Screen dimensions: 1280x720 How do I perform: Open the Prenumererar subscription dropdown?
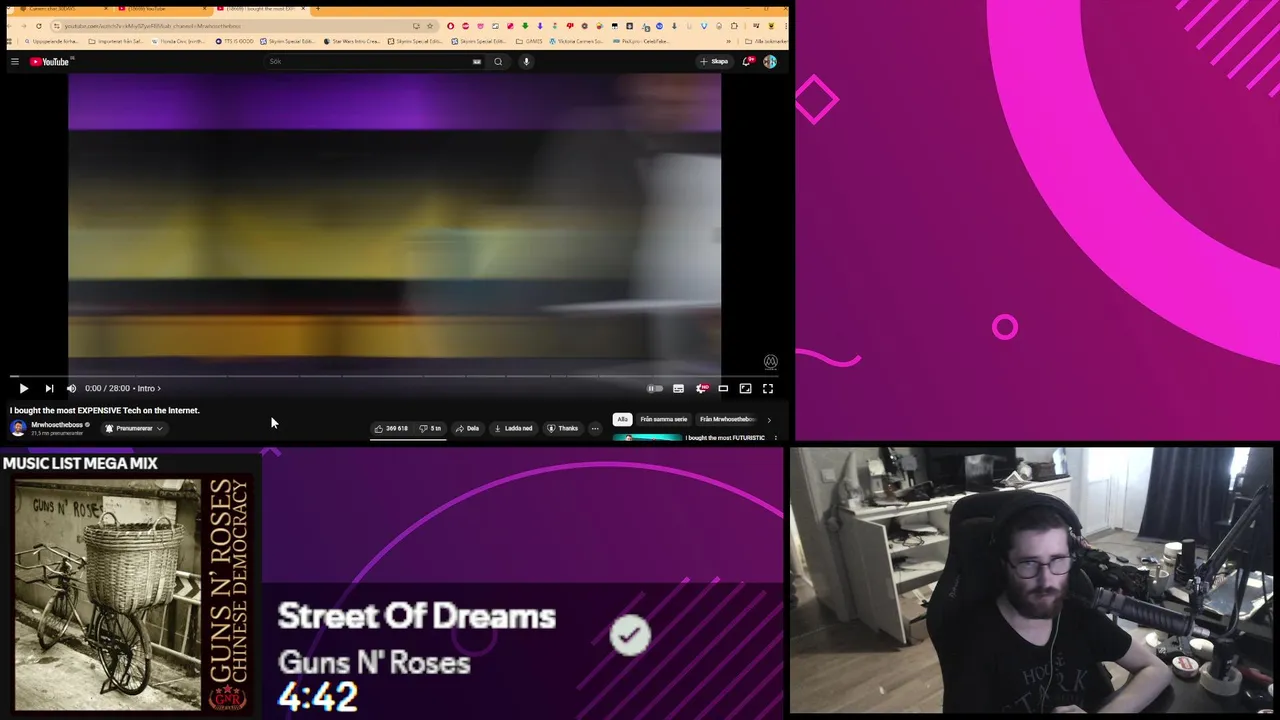tap(134, 428)
